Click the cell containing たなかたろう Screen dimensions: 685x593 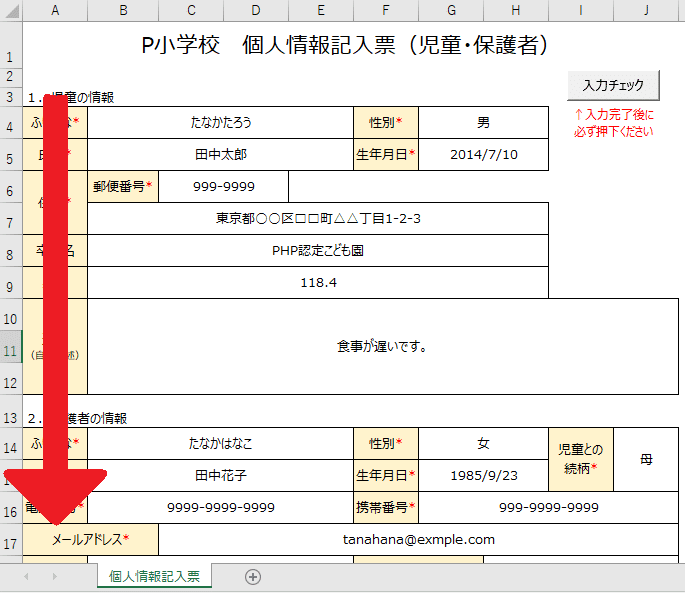(x=221, y=122)
